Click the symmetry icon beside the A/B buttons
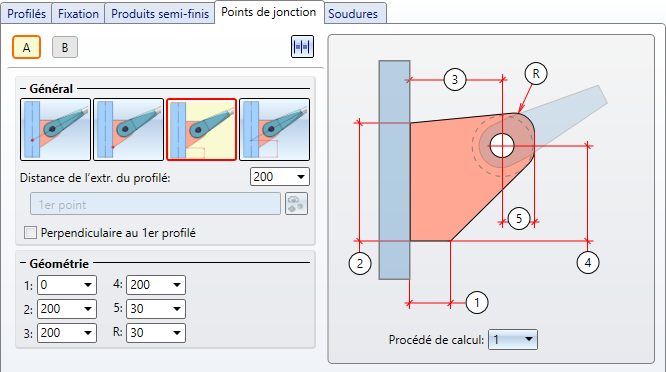The height and width of the screenshot is (372, 666). click(302, 47)
